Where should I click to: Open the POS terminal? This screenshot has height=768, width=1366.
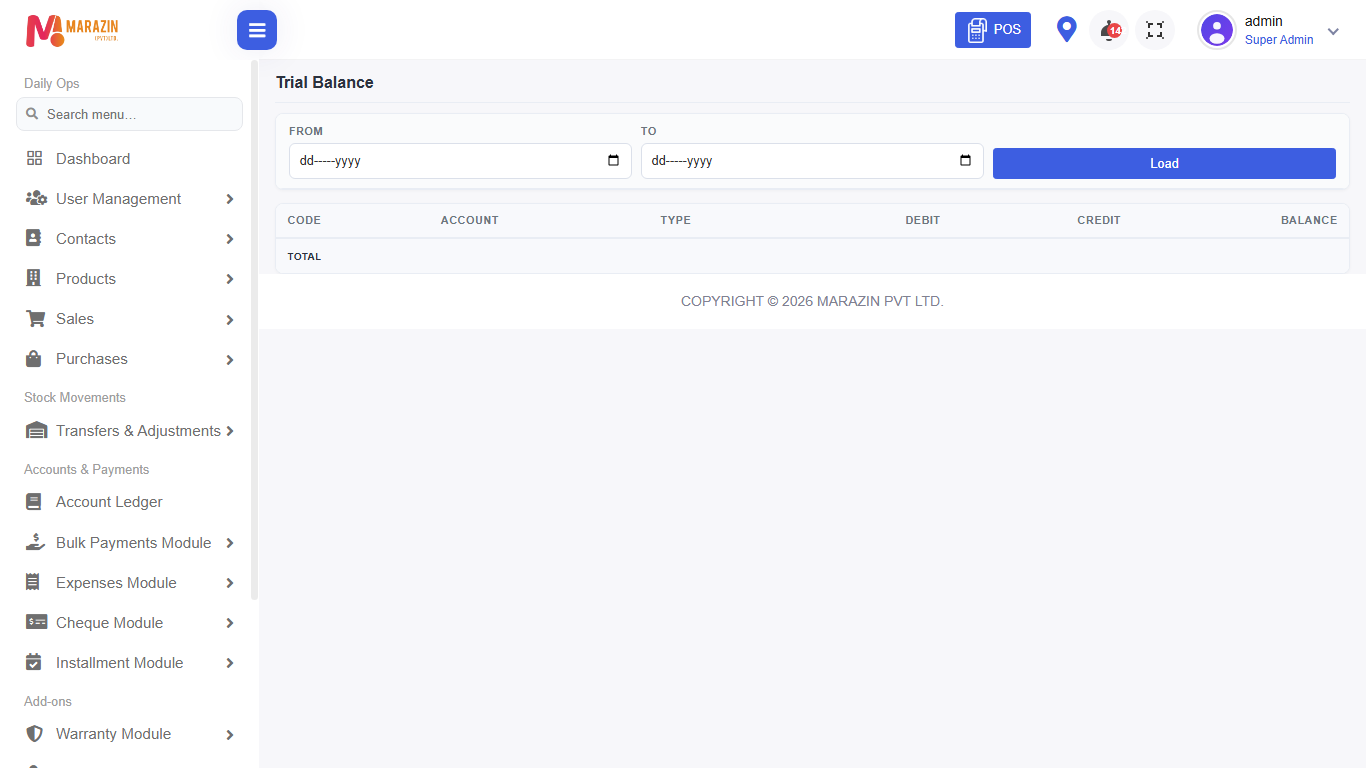coord(993,30)
